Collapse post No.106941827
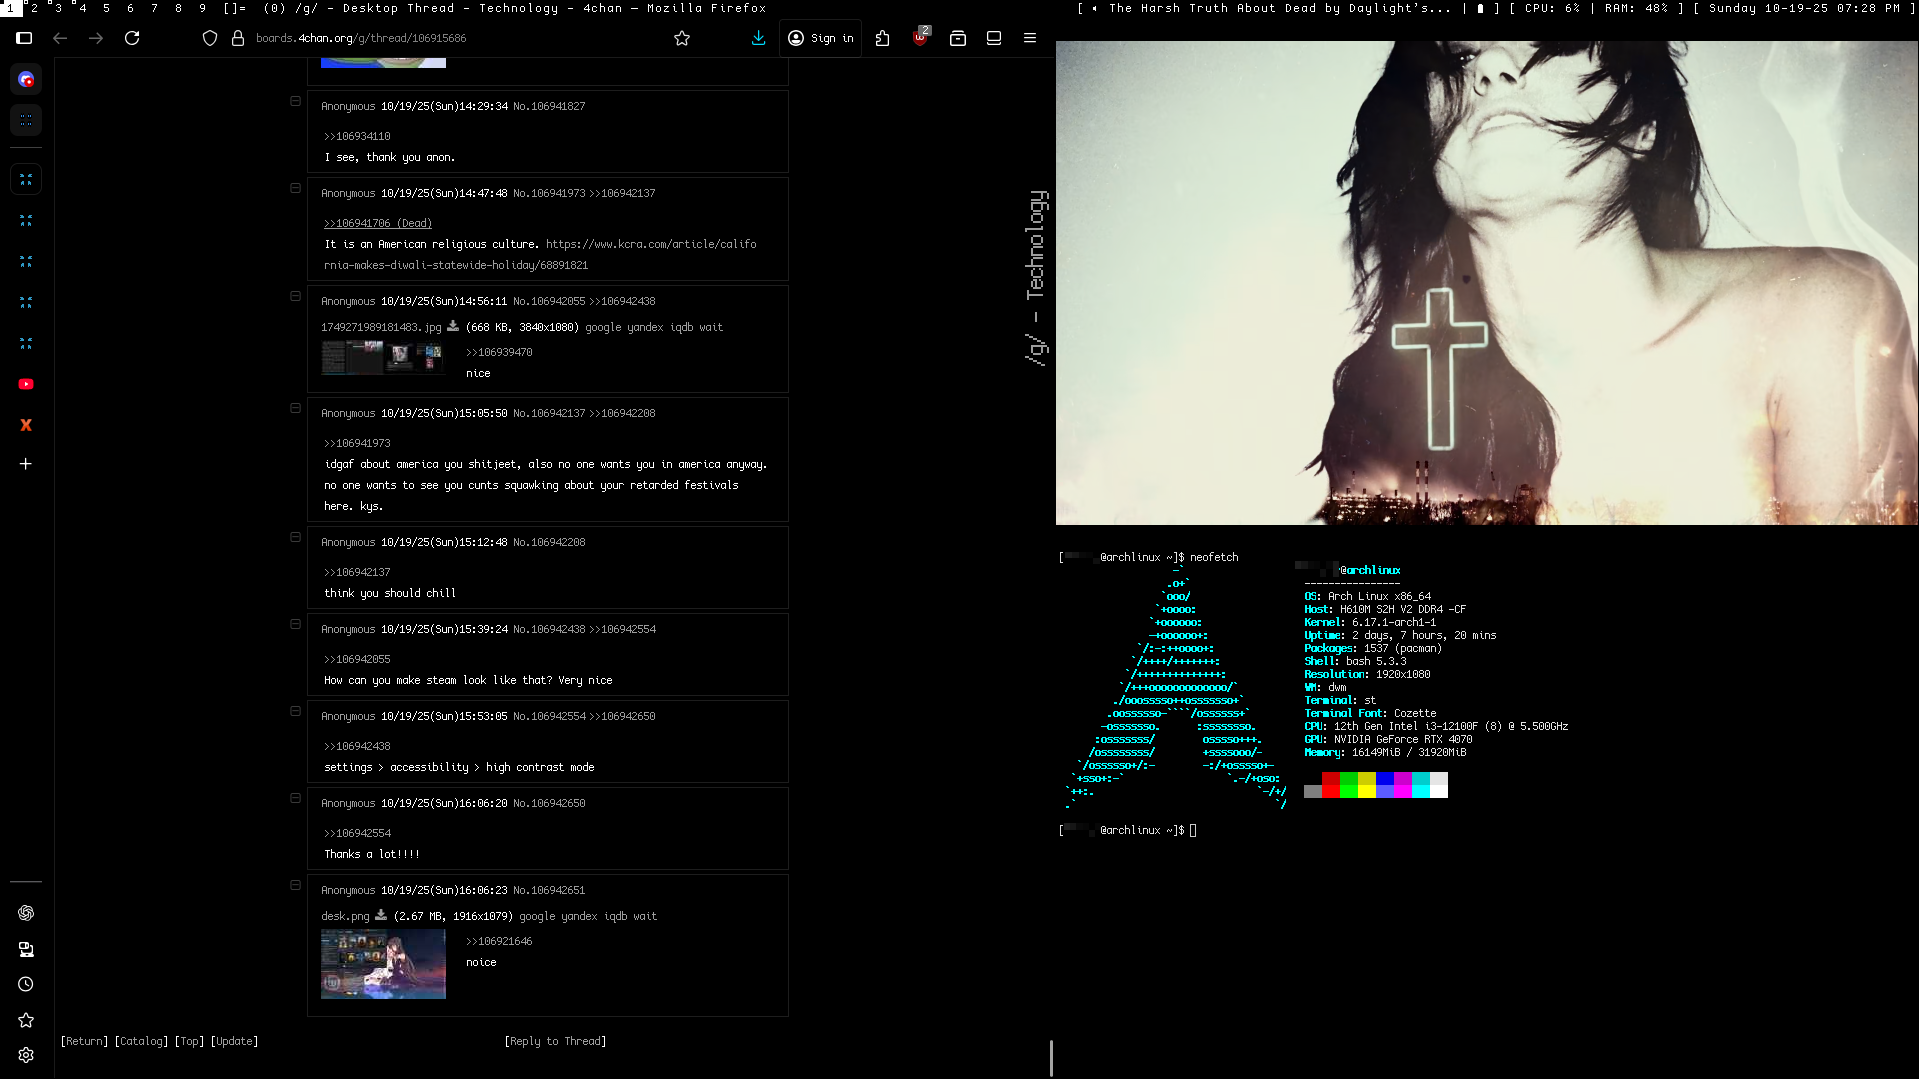This screenshot has width=1919, height=1079. pyautogui.click(x=295, y=101)
